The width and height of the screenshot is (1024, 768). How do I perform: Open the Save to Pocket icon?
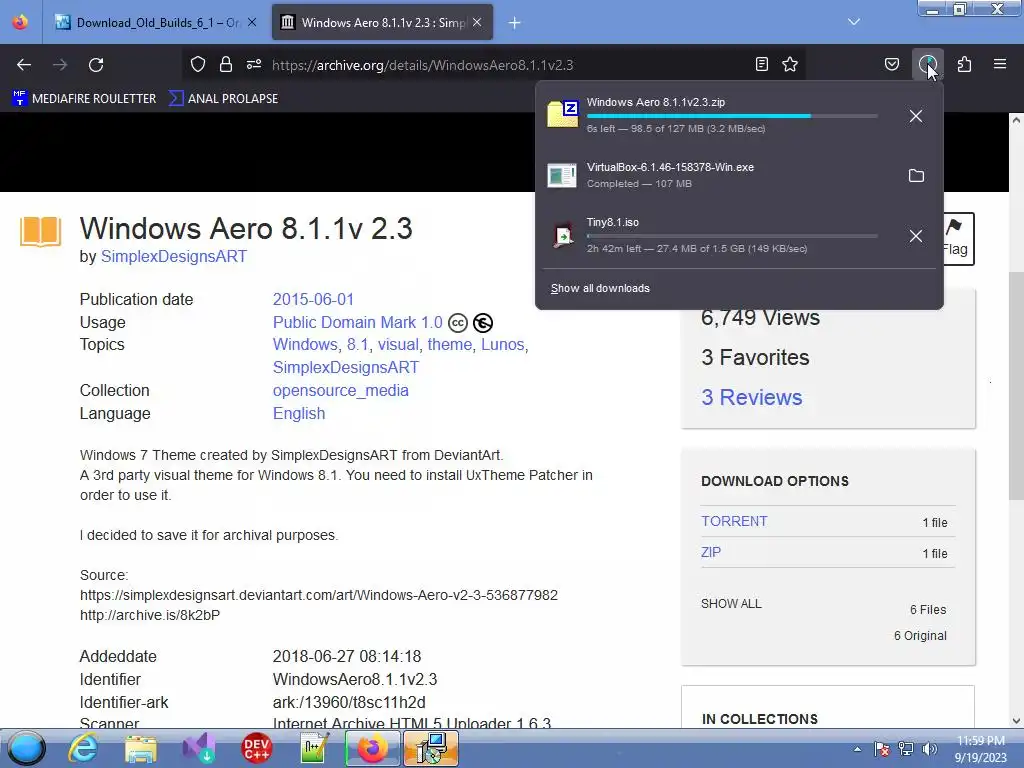point(891,65)
